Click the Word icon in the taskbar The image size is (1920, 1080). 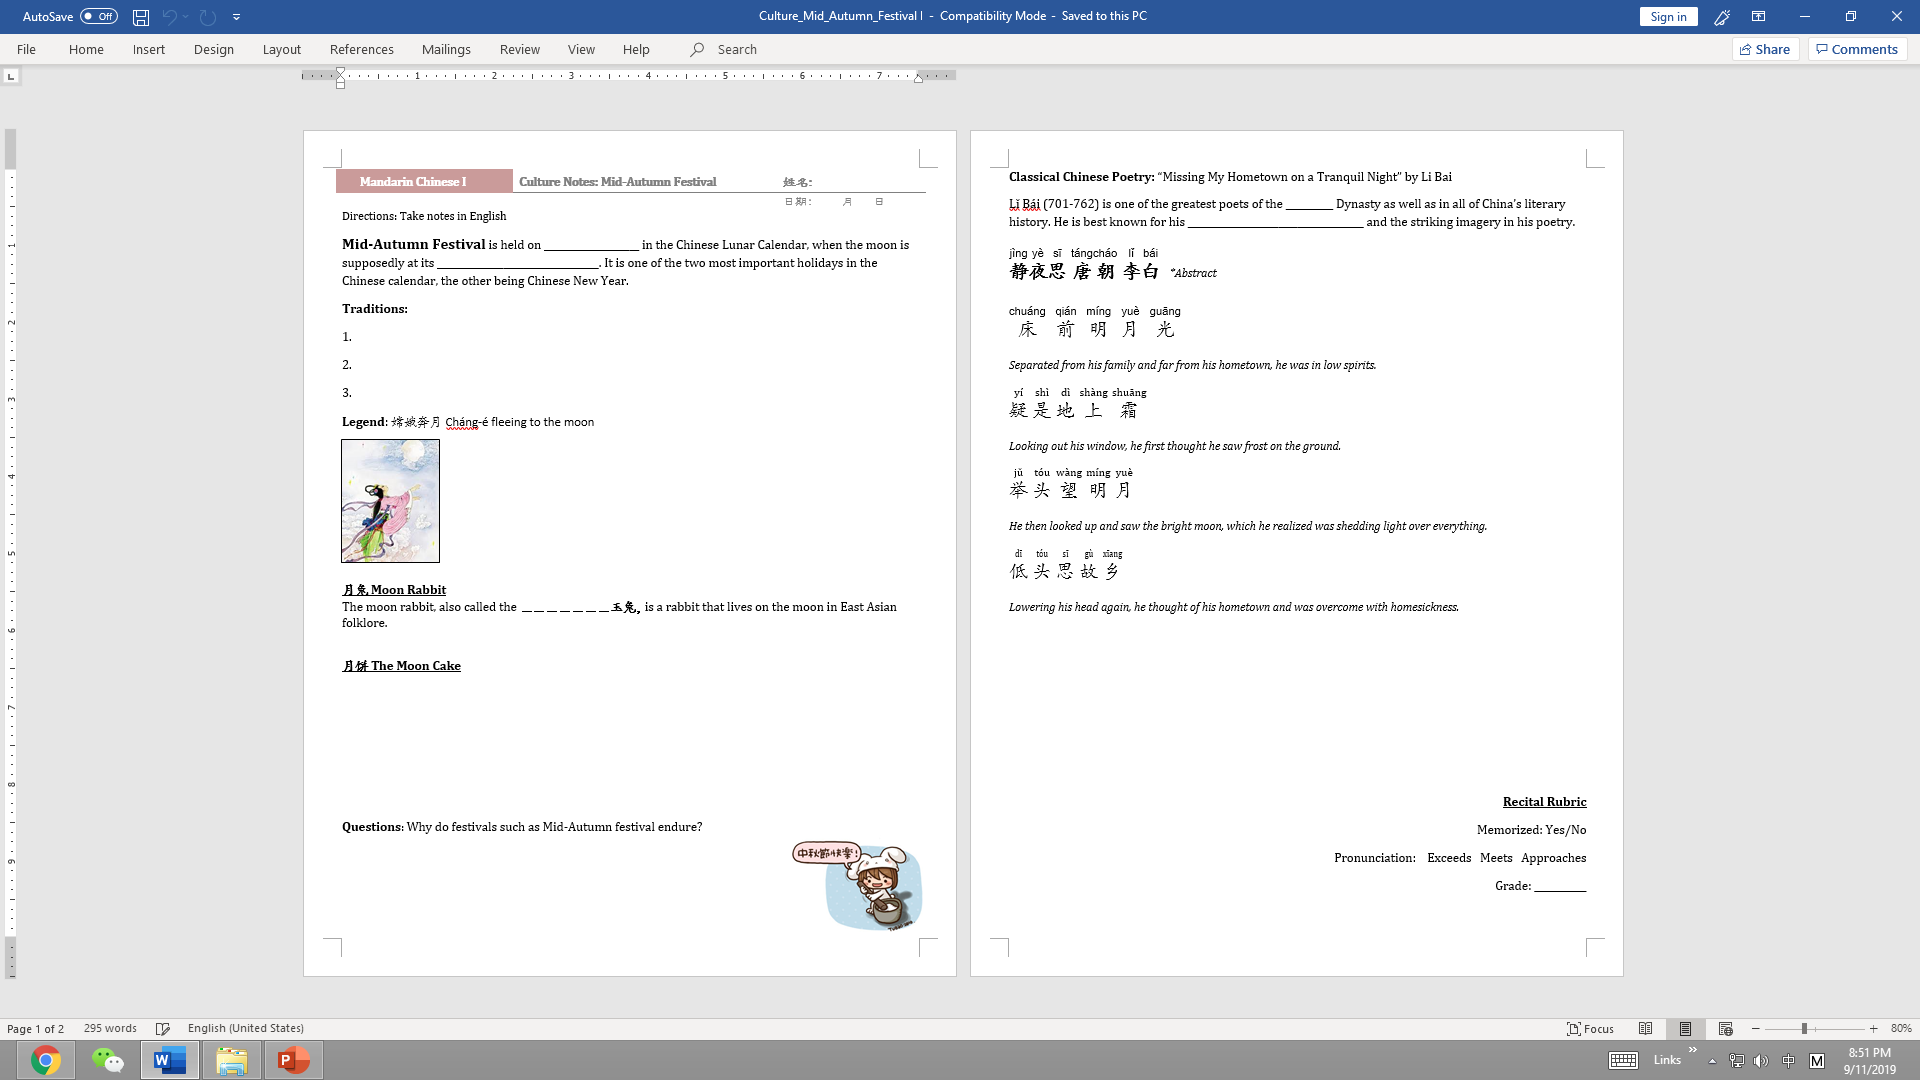point(170,1060)
